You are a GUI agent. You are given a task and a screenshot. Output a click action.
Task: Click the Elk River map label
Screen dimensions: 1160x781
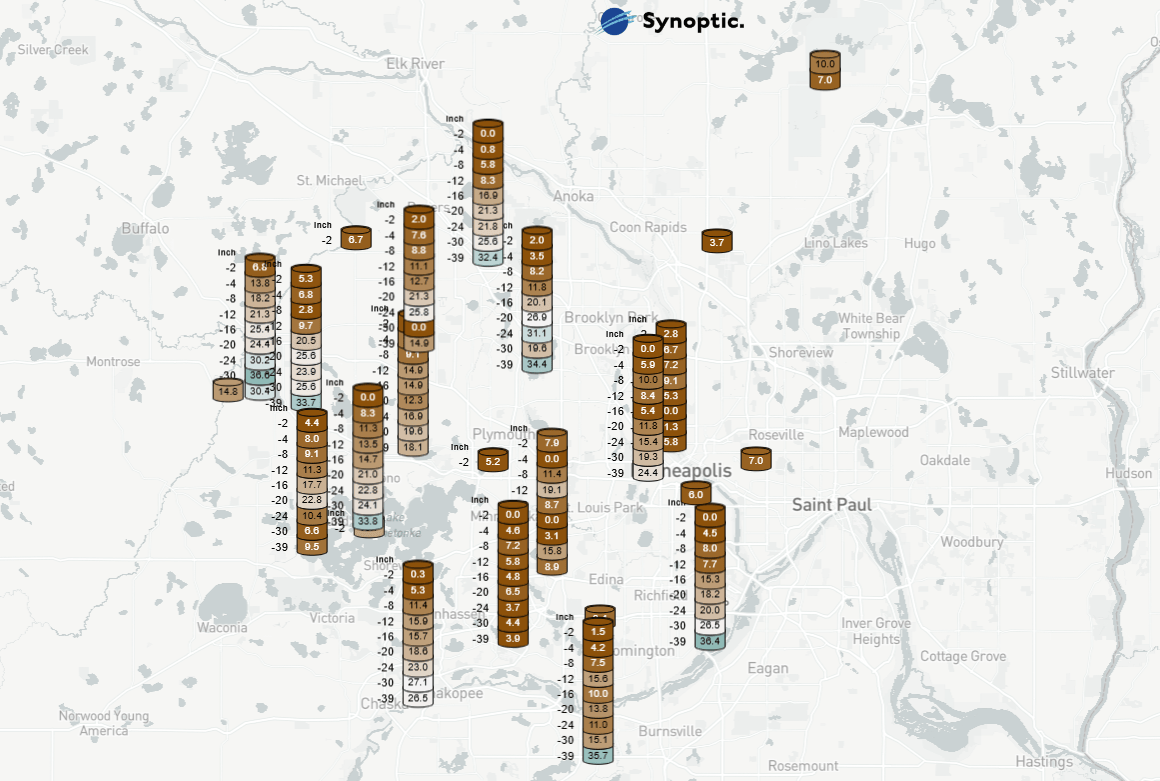point(415,64)
